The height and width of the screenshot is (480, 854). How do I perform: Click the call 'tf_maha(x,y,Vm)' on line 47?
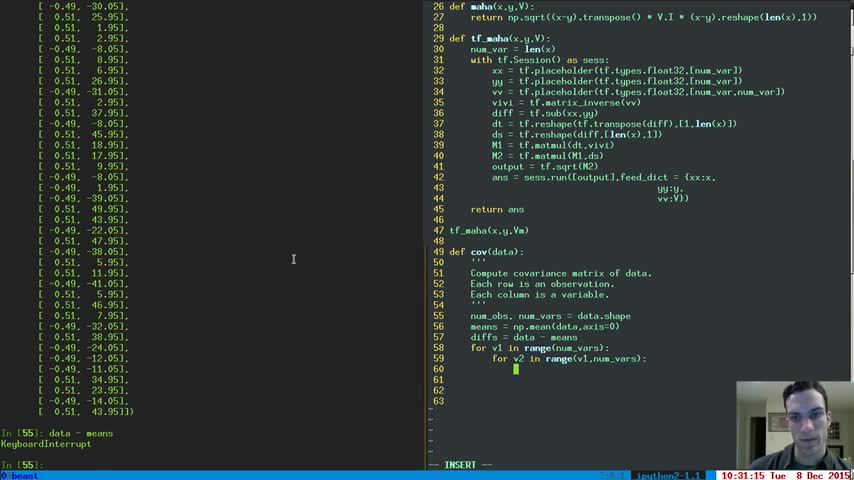pyautogui.click(x=489, y=230)
